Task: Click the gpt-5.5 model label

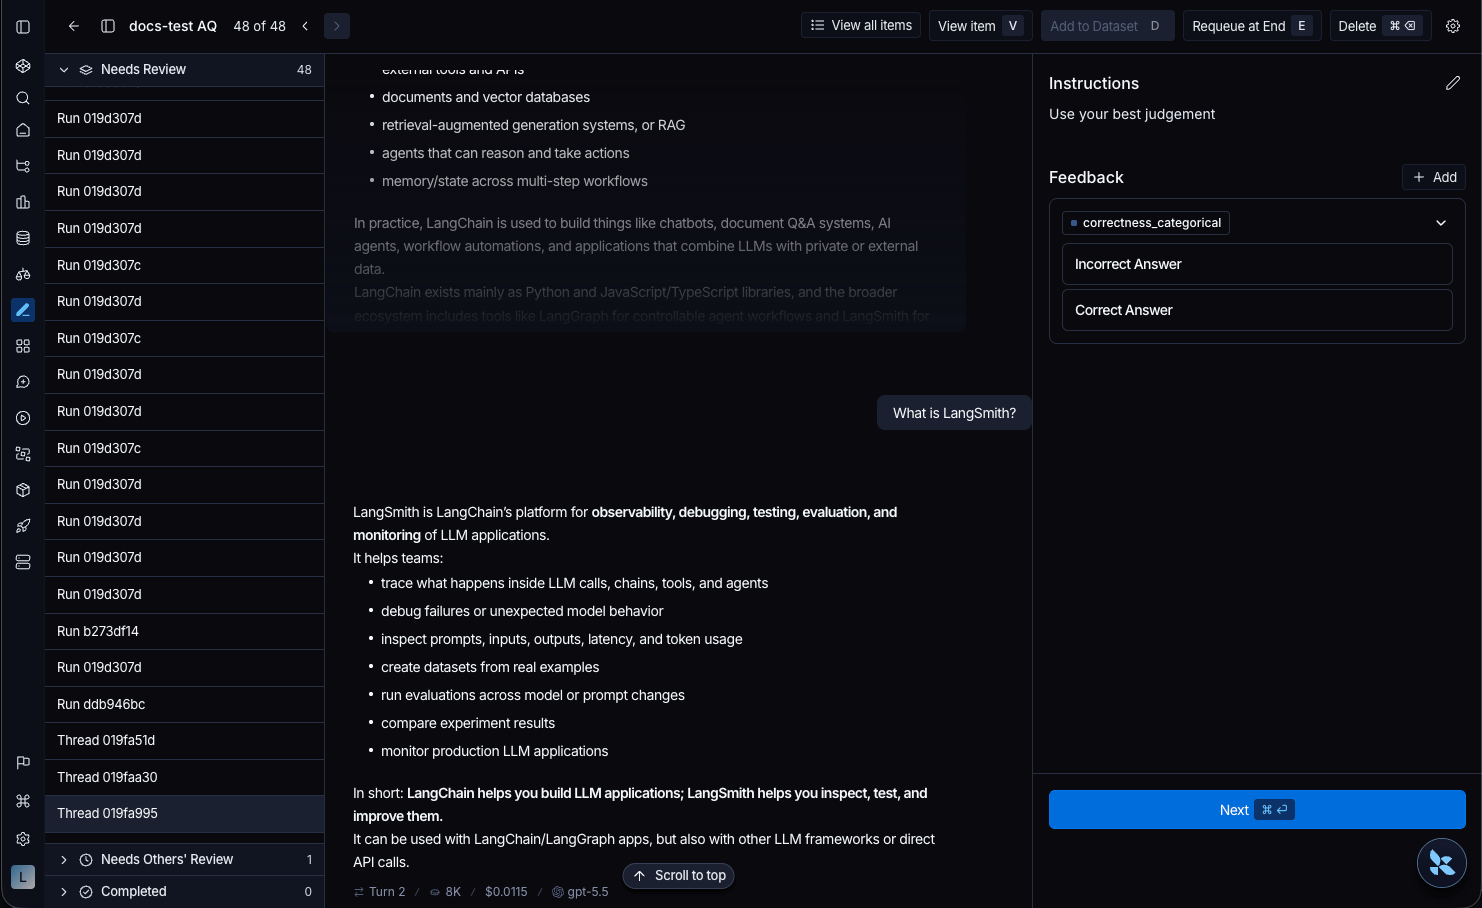Action: [x=580, y=892]
